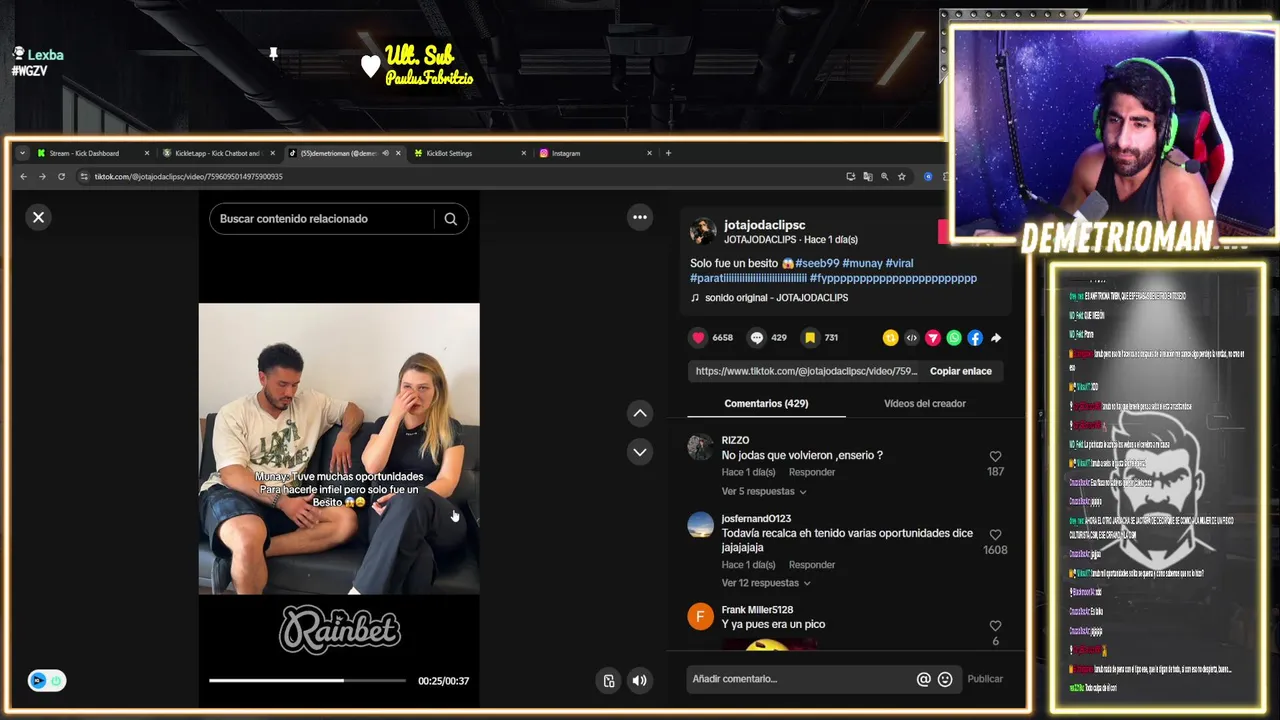Open jotajodaclipsc creator profile name
The height and width of the screenshot is (720, 1280).
pos(764,225)
